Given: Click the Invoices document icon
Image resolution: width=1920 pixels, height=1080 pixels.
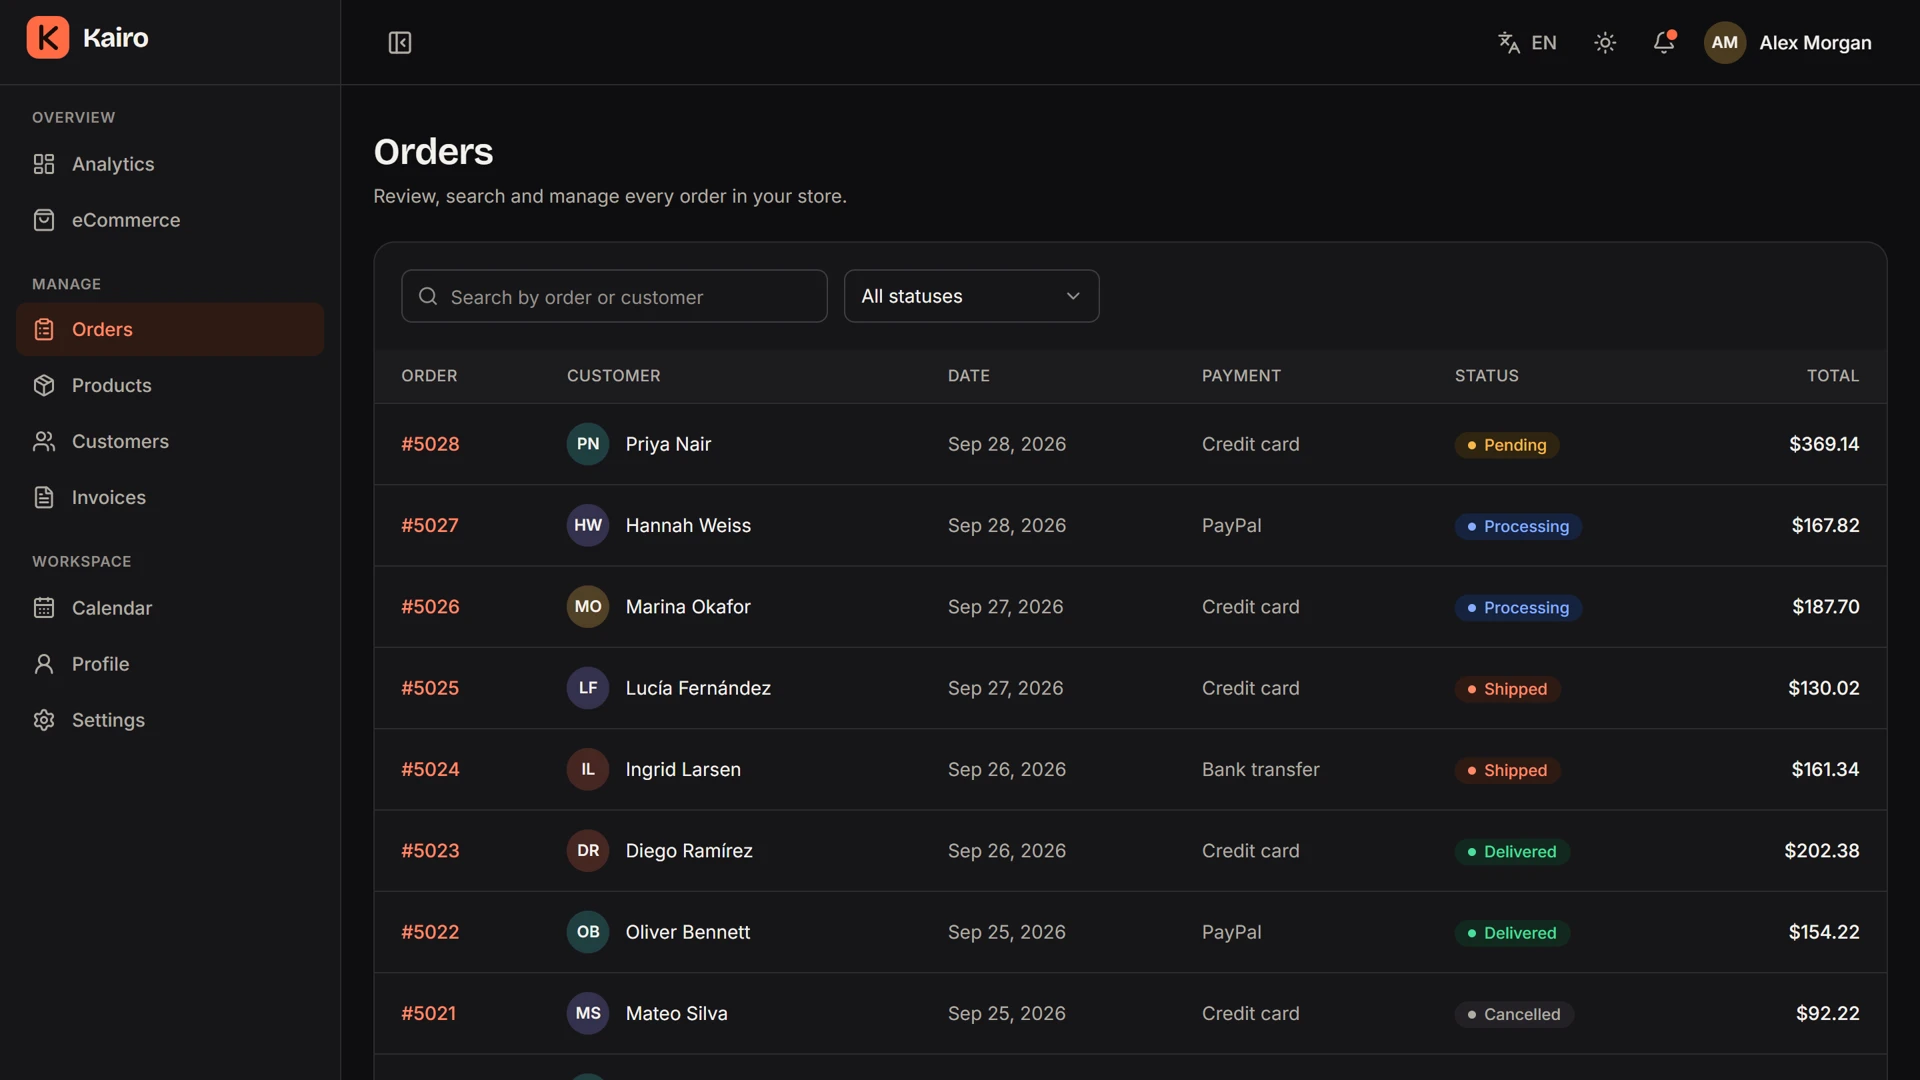Looking at the screenshot, I should [x=44, y=497].
